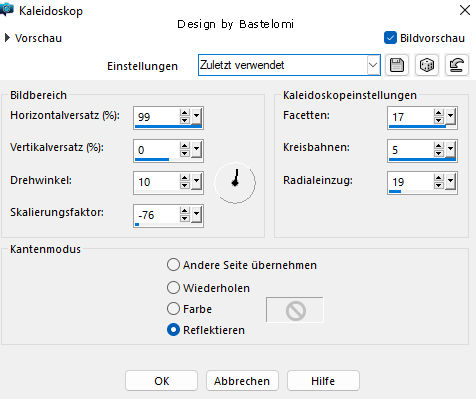The width and height of the screenshot is (476, 399).
Task: Select the Wiederholen radio button
Action: (x=173, y=288)
